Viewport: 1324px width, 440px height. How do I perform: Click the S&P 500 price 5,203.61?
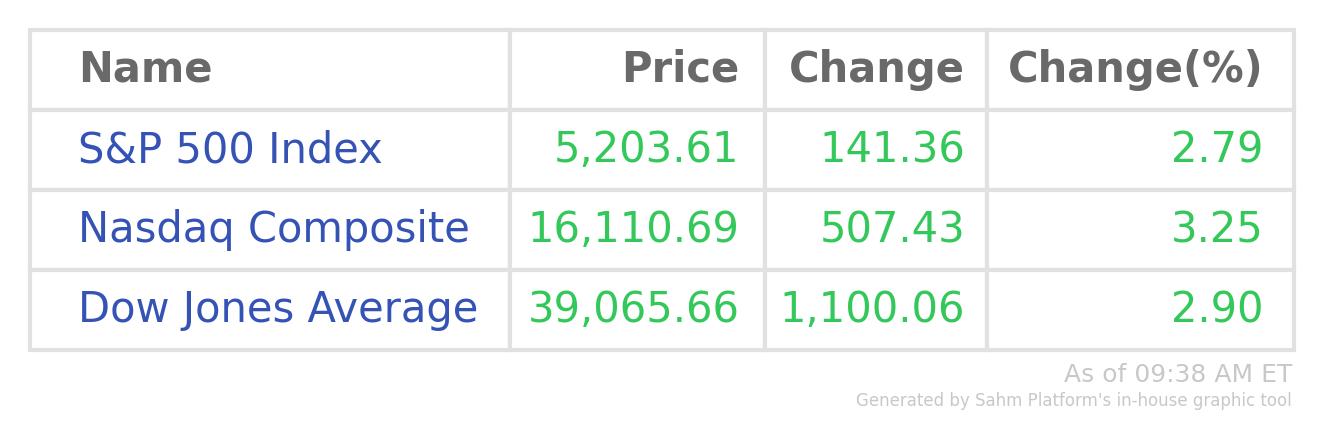click(x=646, y=149)
